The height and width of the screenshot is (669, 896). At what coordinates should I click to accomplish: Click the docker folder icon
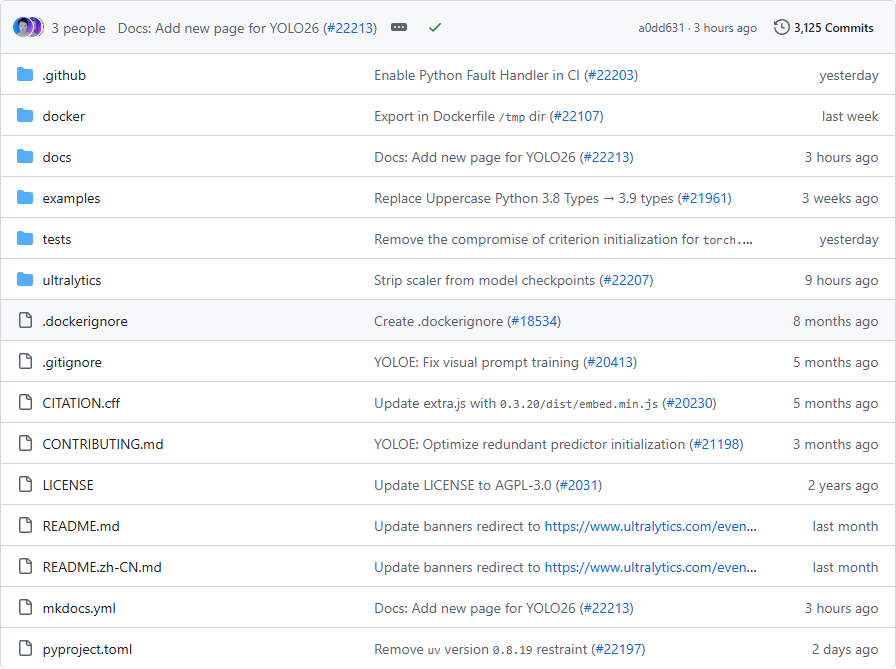tap(25, 116)
